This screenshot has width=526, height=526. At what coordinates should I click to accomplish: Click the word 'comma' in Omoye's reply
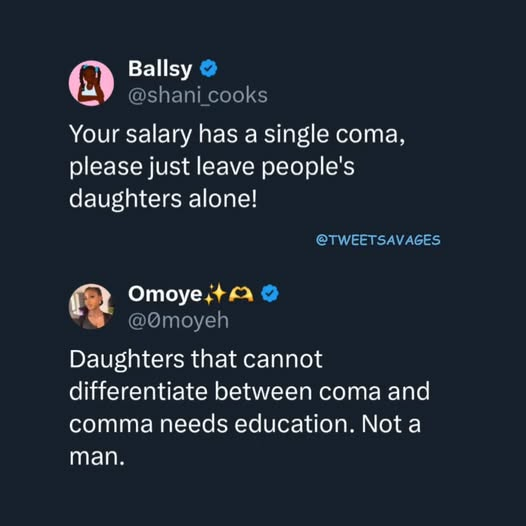click(111, 425)
